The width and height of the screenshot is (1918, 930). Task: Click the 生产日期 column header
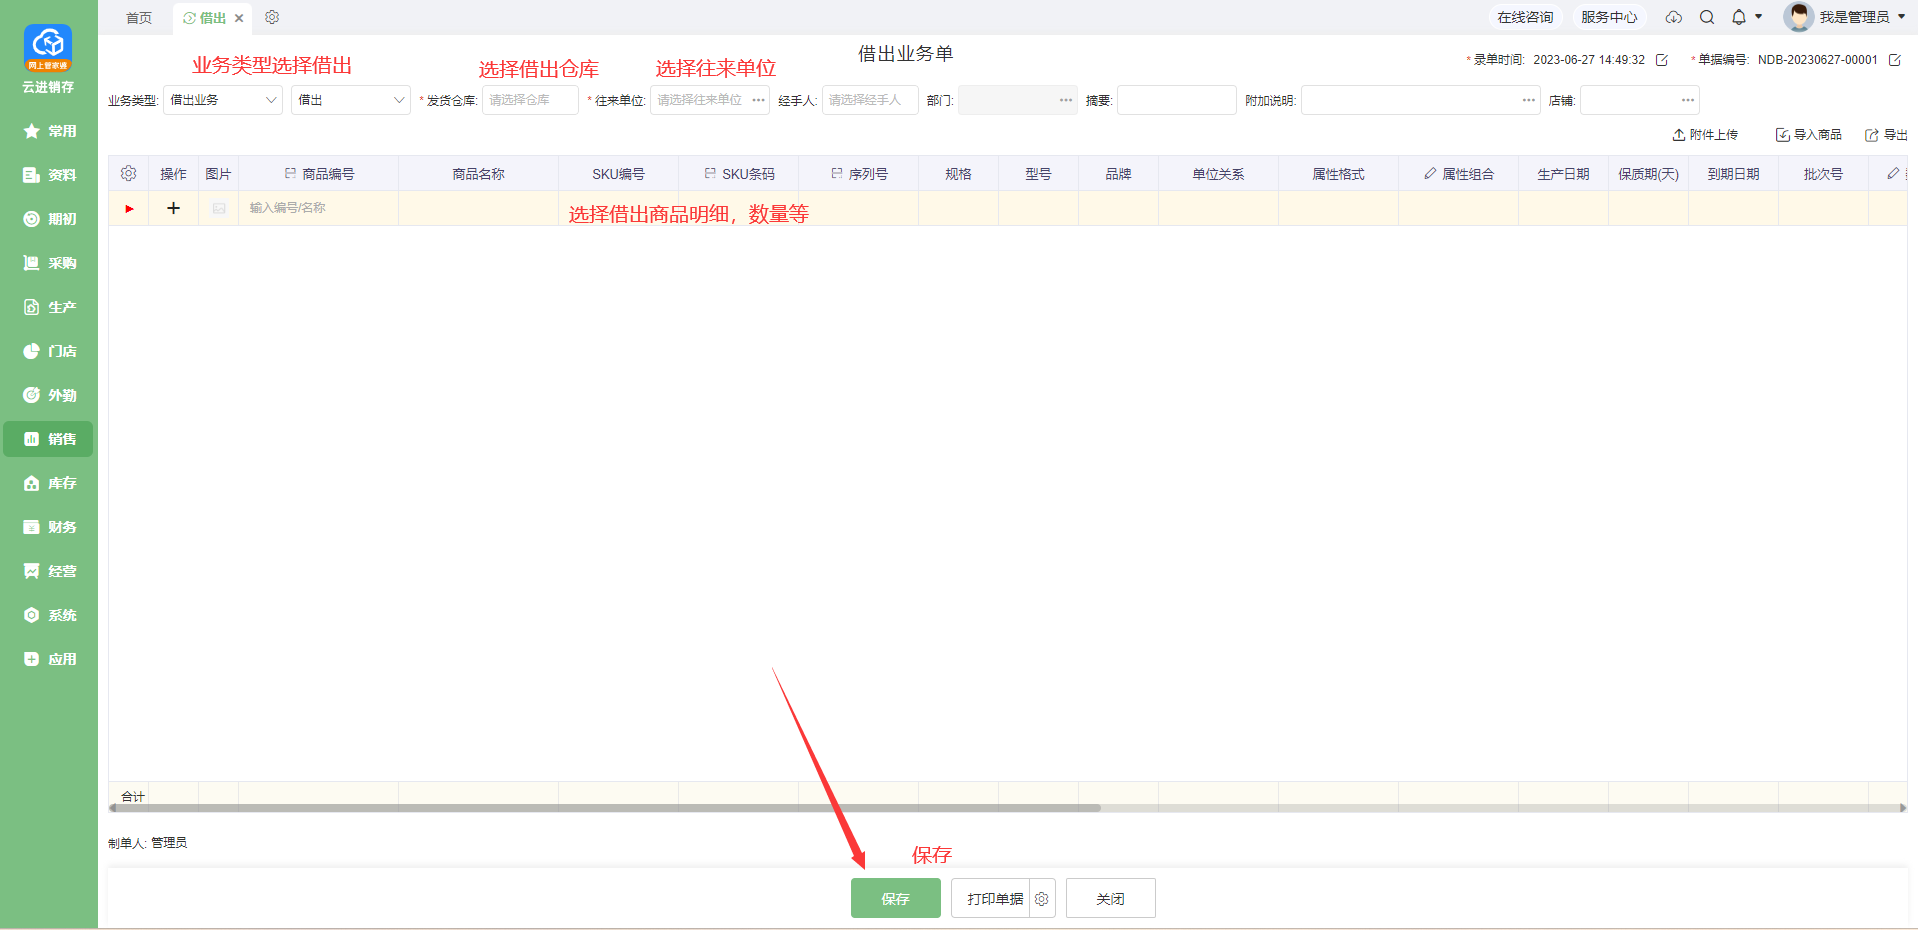1564,174
